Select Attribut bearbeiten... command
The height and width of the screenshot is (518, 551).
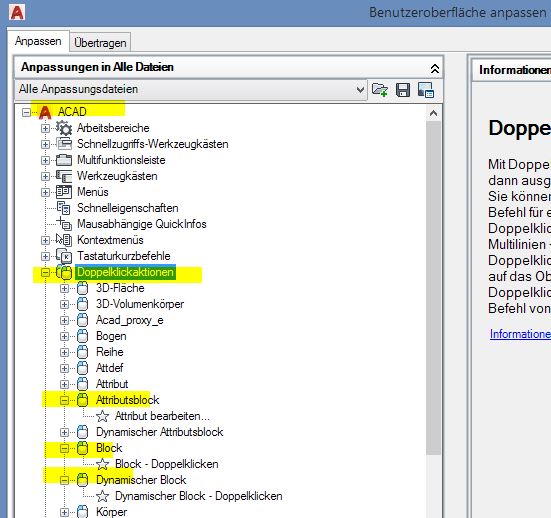click(x=162, y=416)
